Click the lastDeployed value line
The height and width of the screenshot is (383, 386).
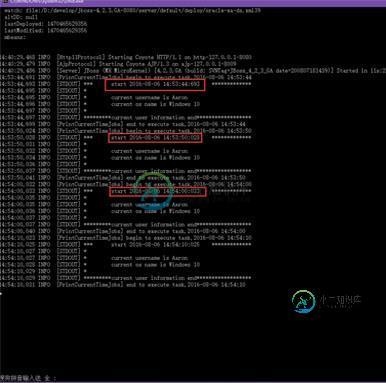tap(45, 24)
